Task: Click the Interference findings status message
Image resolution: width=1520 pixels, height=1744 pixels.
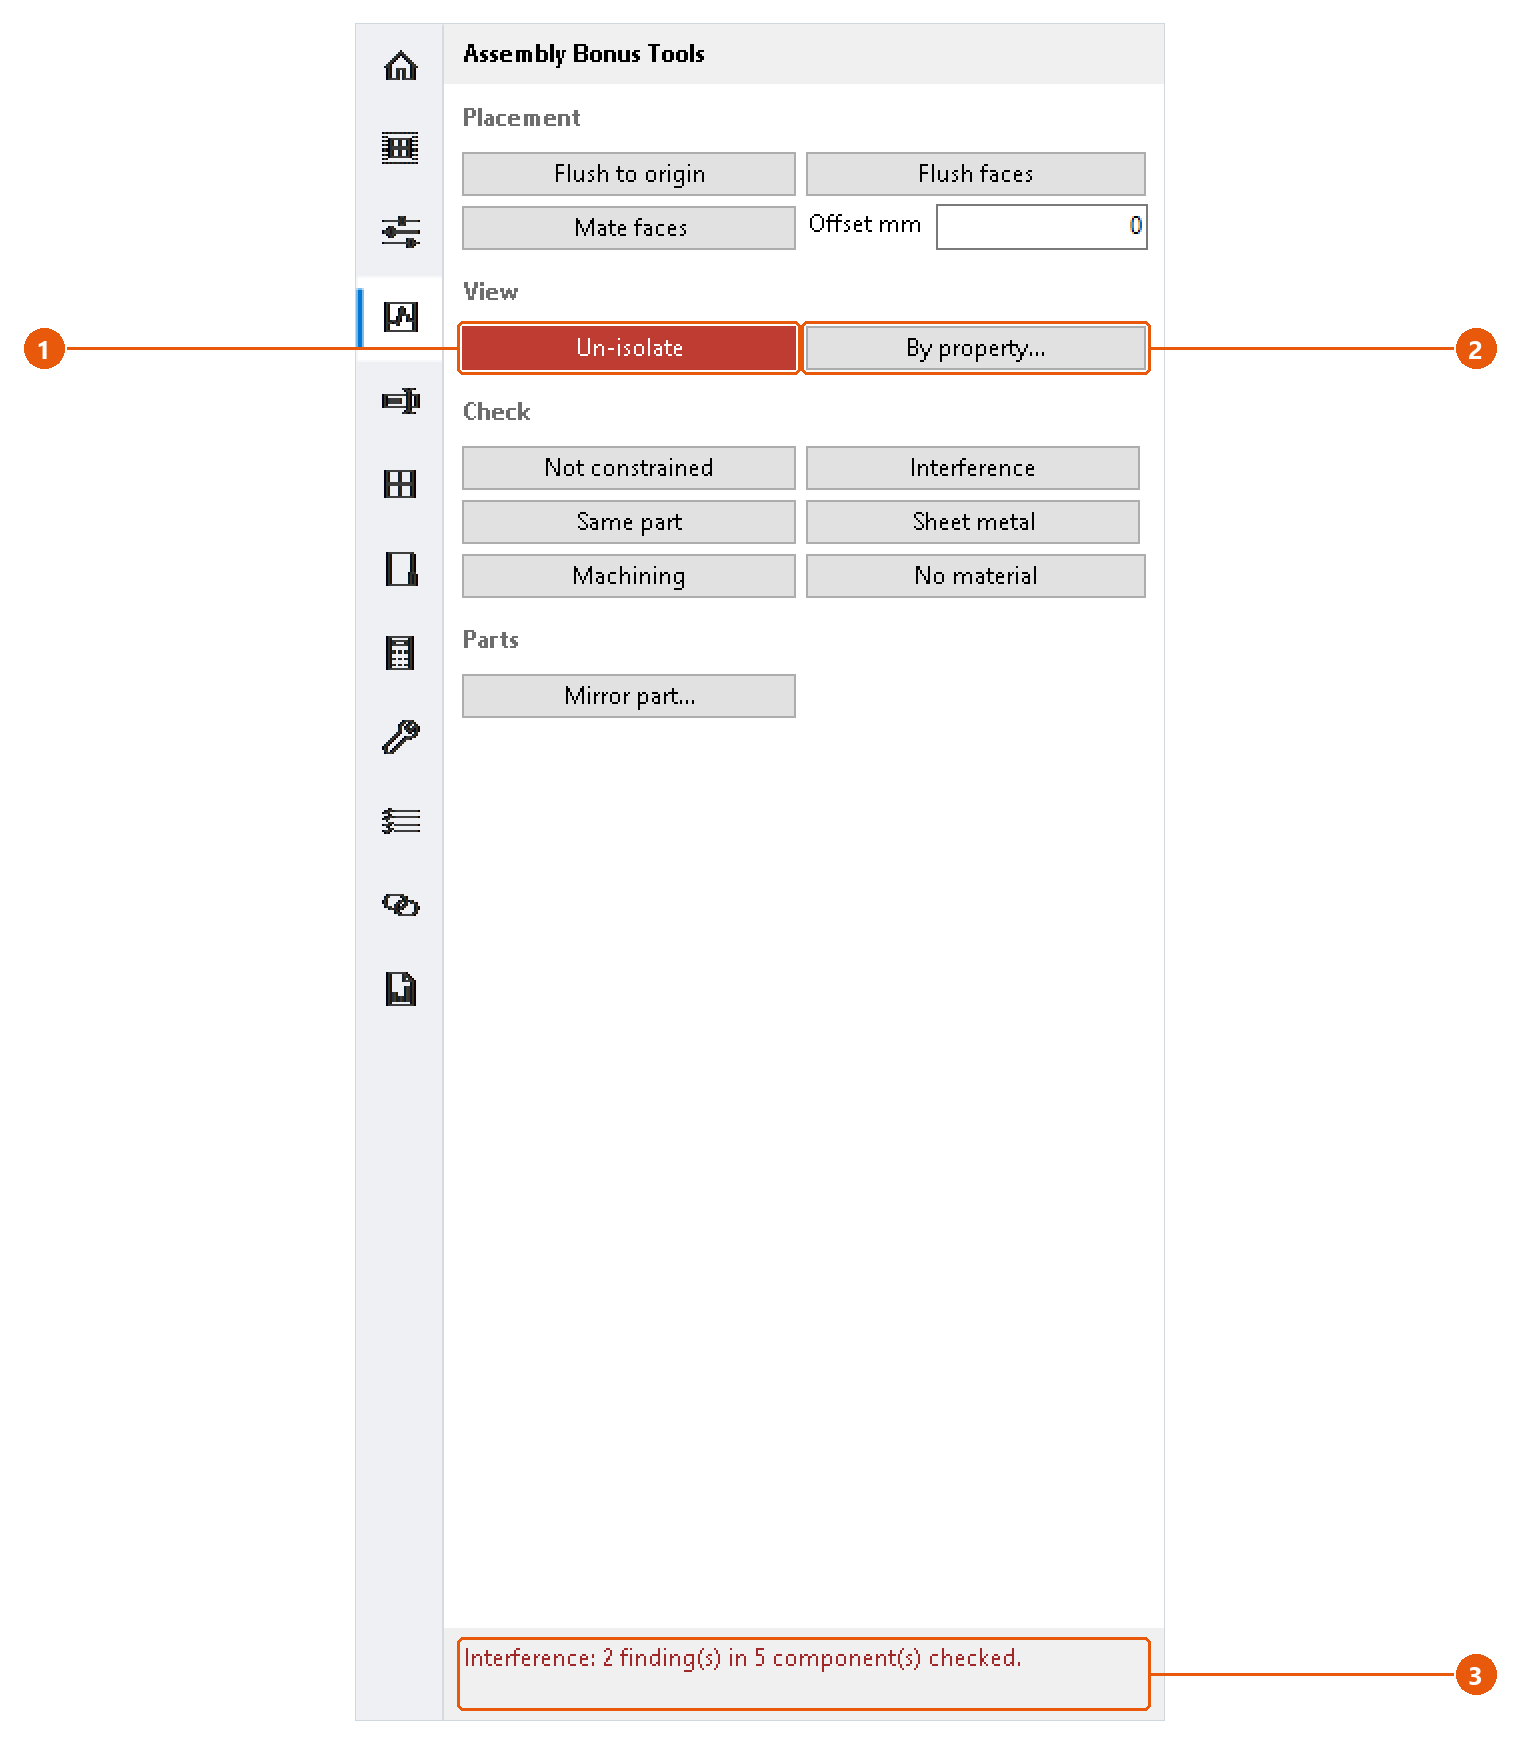Action: (x=743, y=1658)
